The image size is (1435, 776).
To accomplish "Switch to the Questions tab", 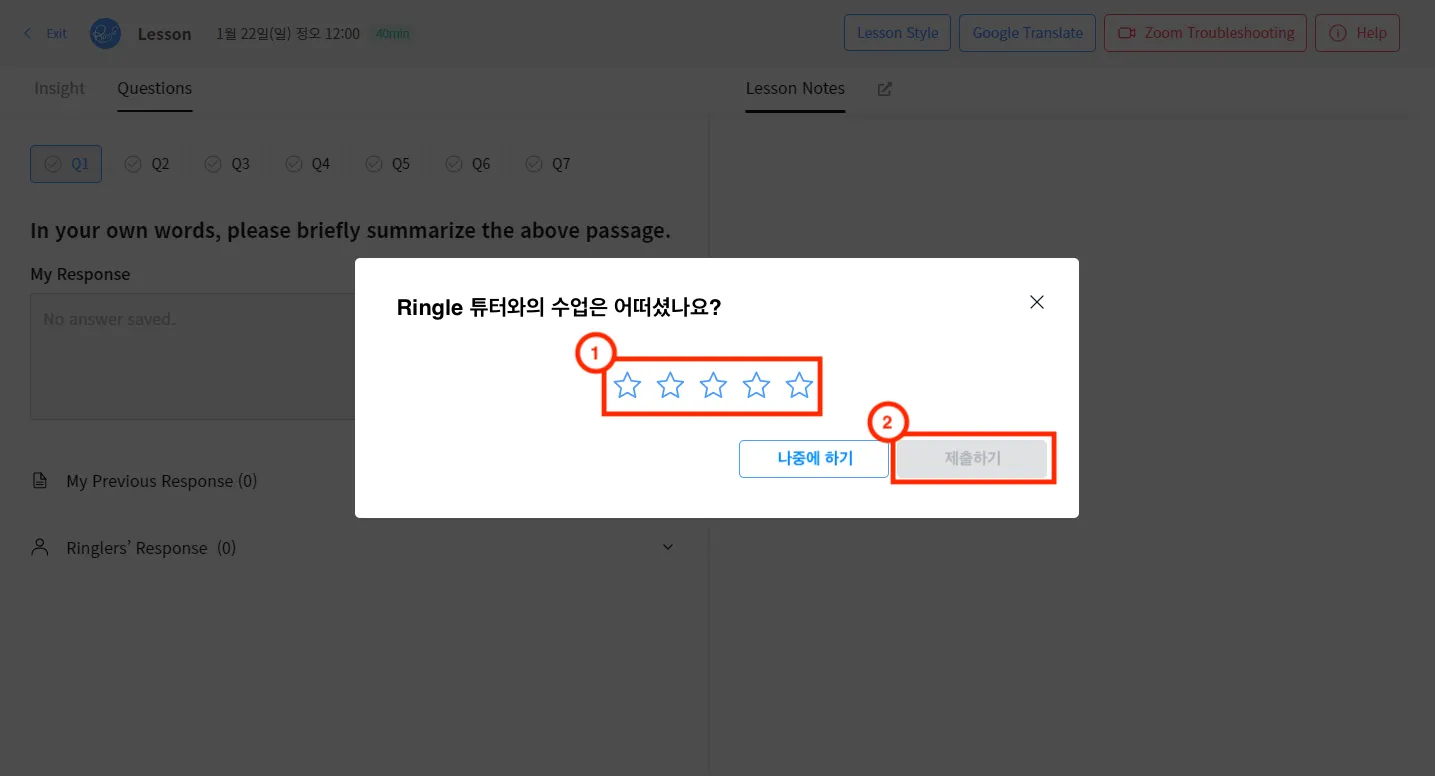I will [x=154, y=88].
